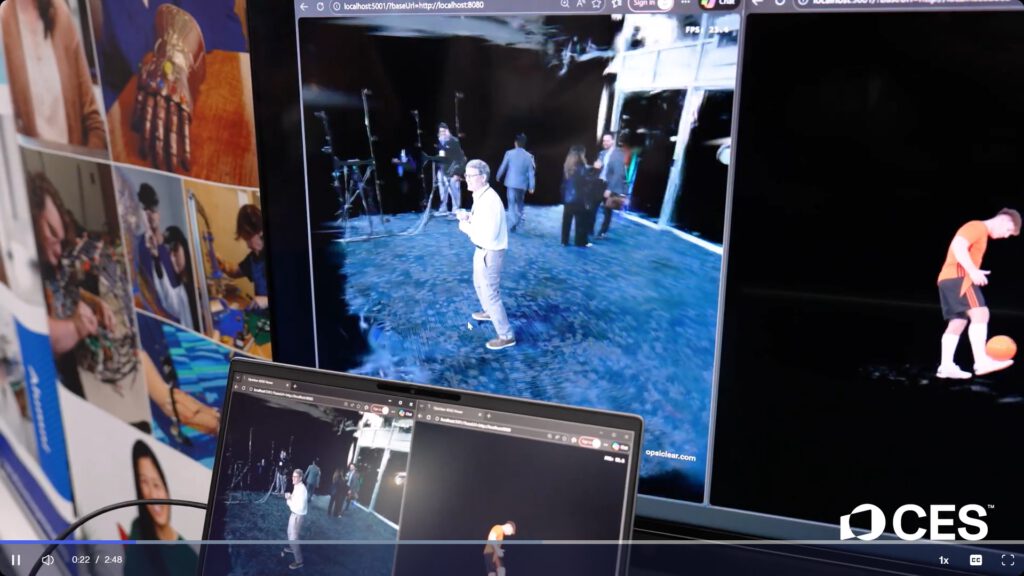Pause the video playback

tap(16, 560)
